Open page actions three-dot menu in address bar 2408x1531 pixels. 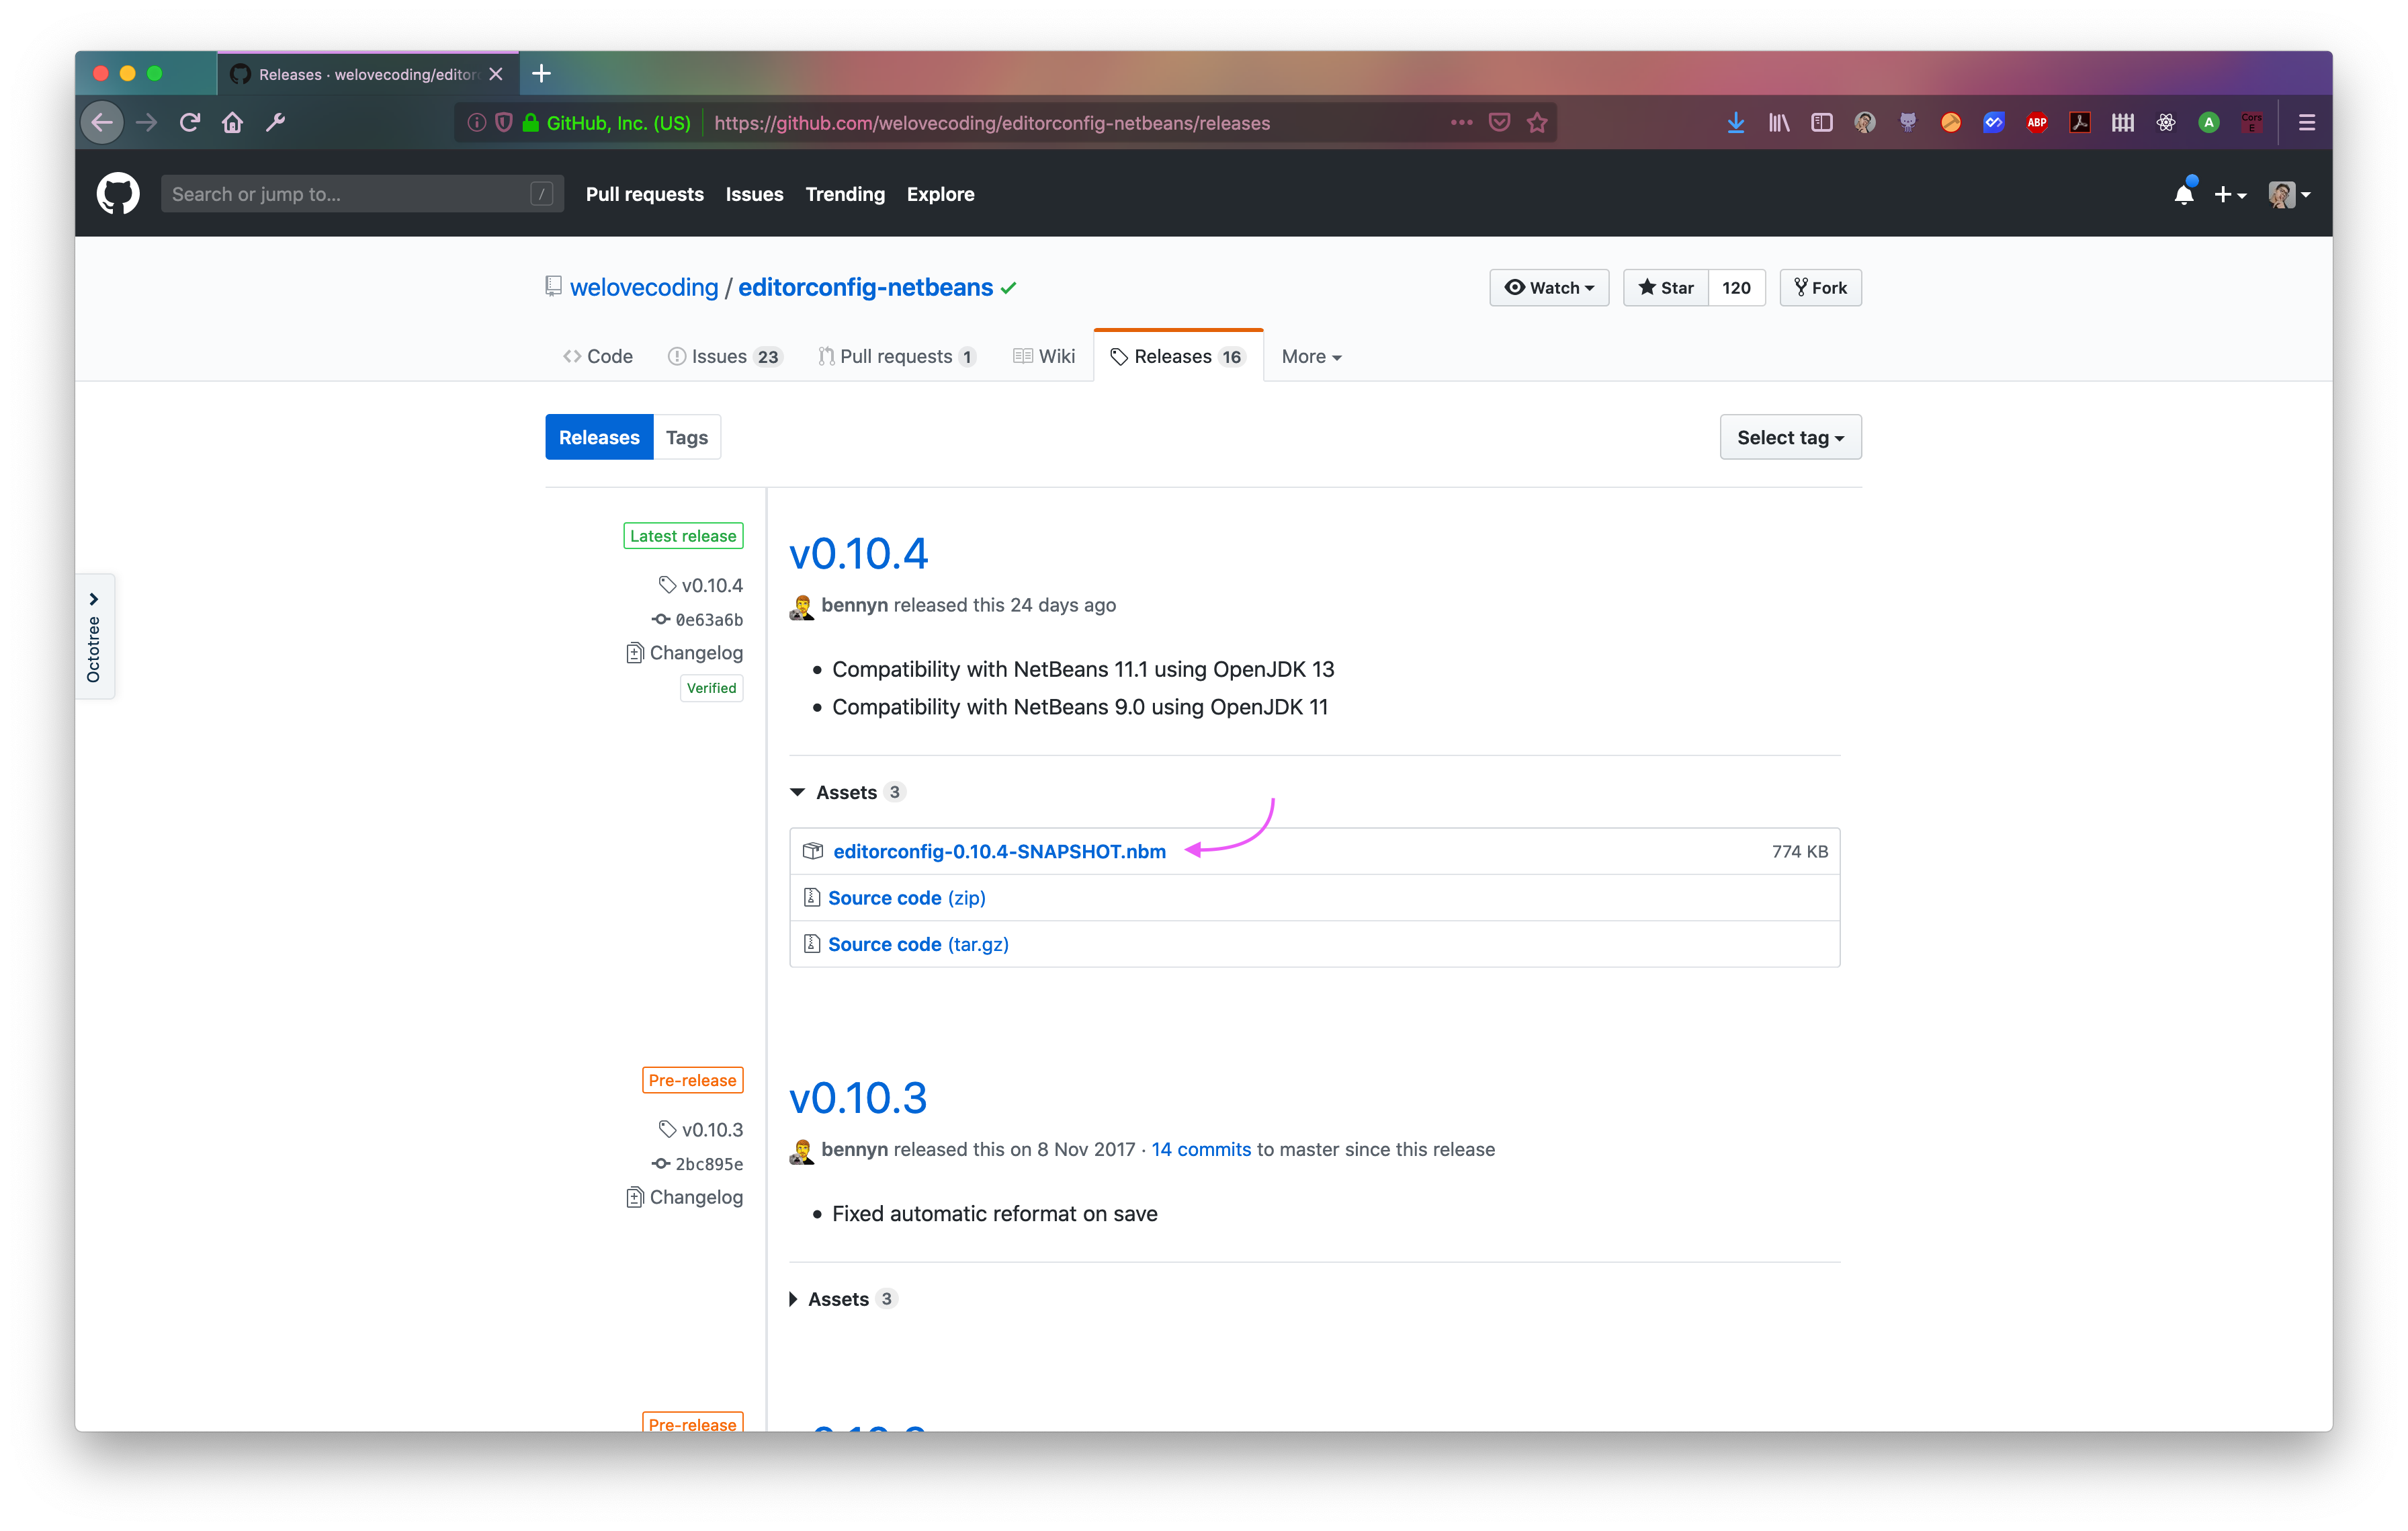[x=1461, y=123]
